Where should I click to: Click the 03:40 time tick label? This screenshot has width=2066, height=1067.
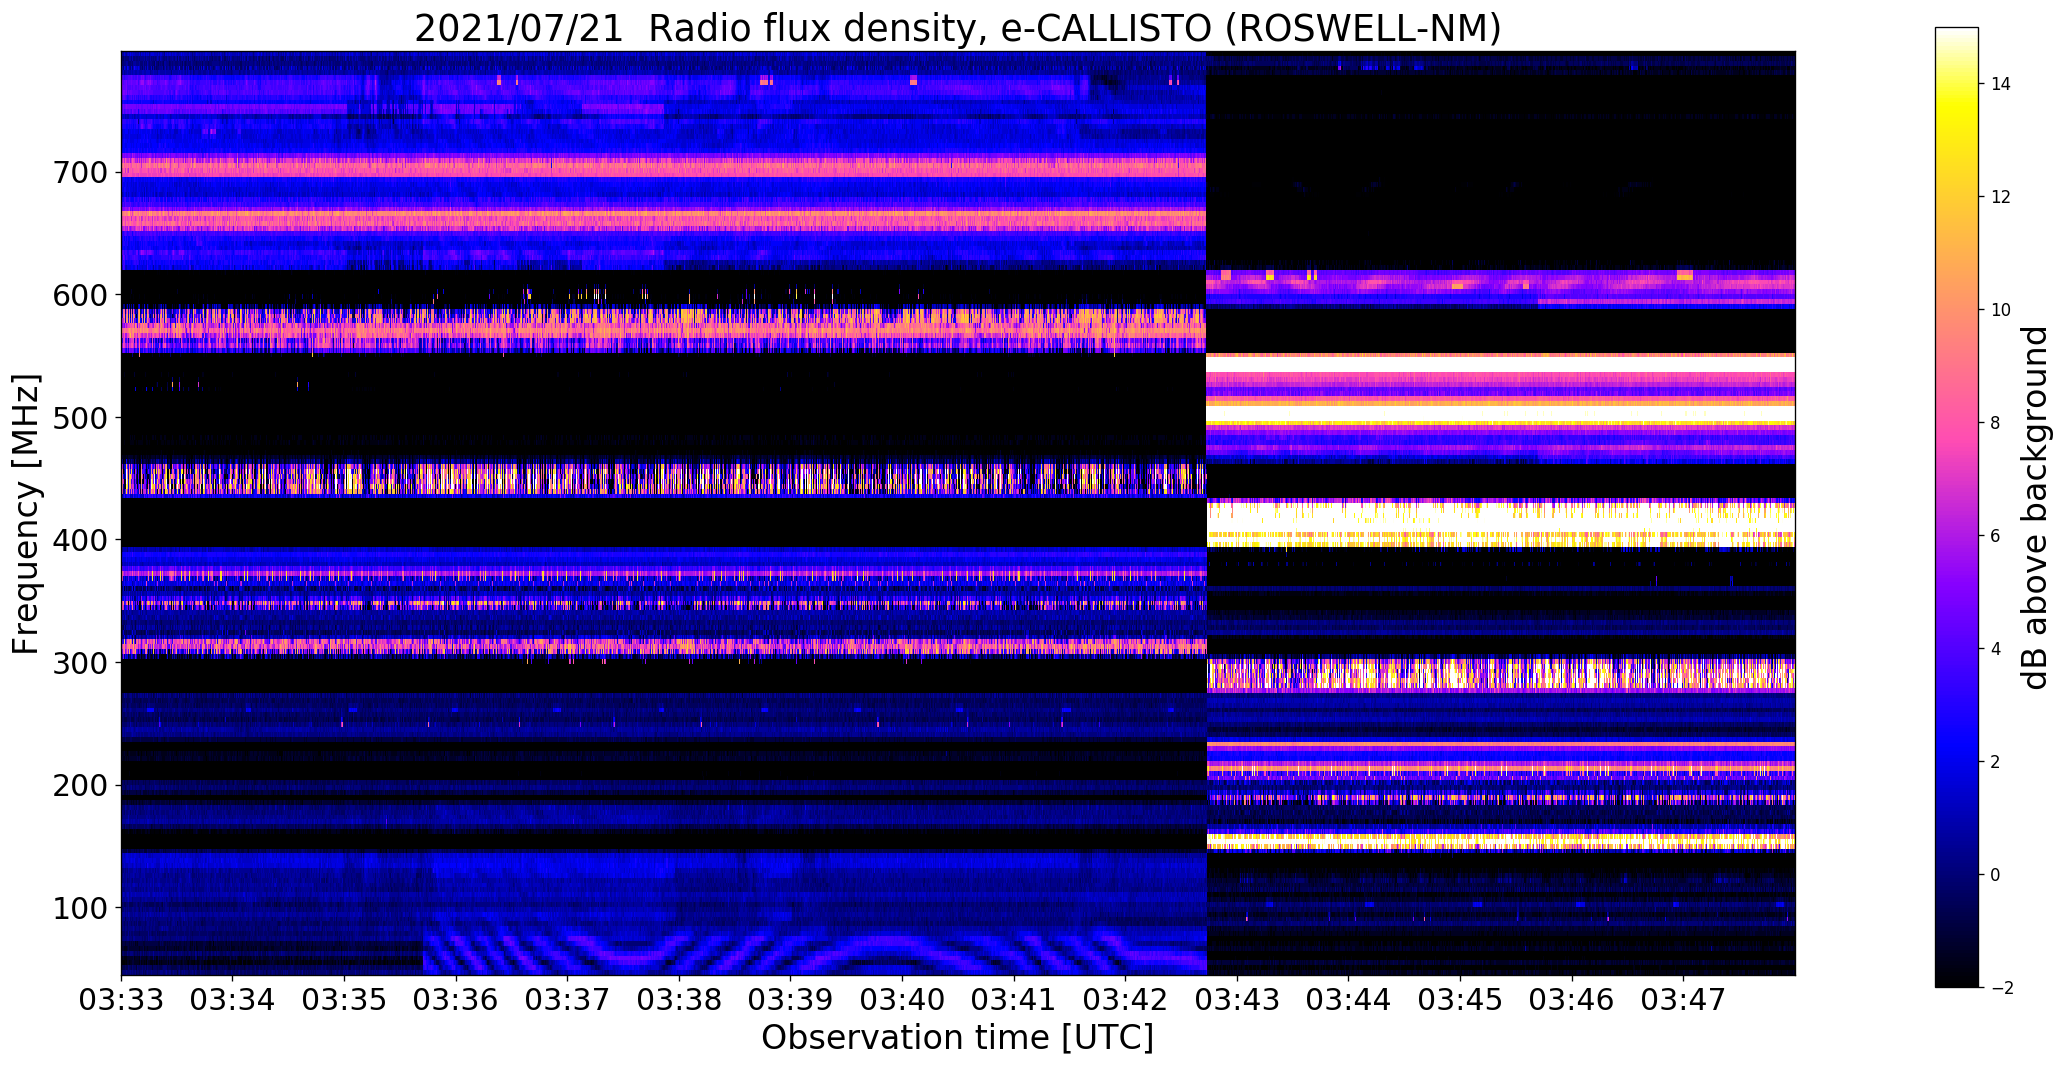[x=903, y=999]
